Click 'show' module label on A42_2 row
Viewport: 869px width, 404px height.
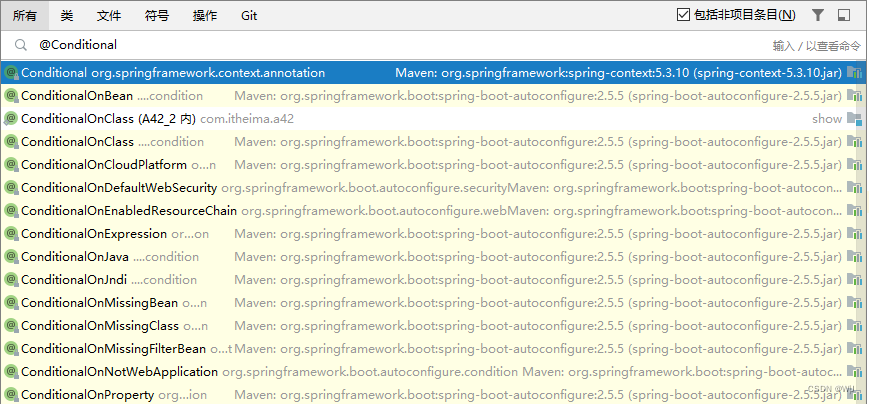827,119
